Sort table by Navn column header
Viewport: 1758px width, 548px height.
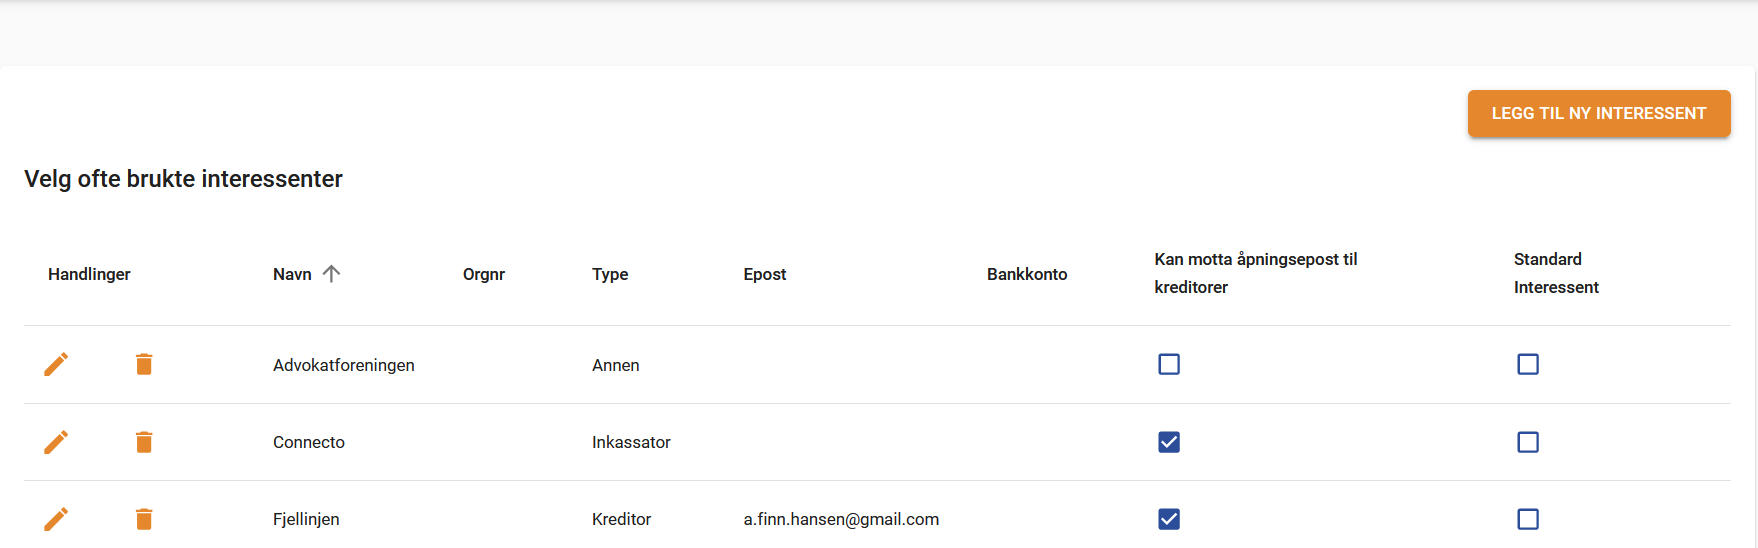click(x=292, y=274)
